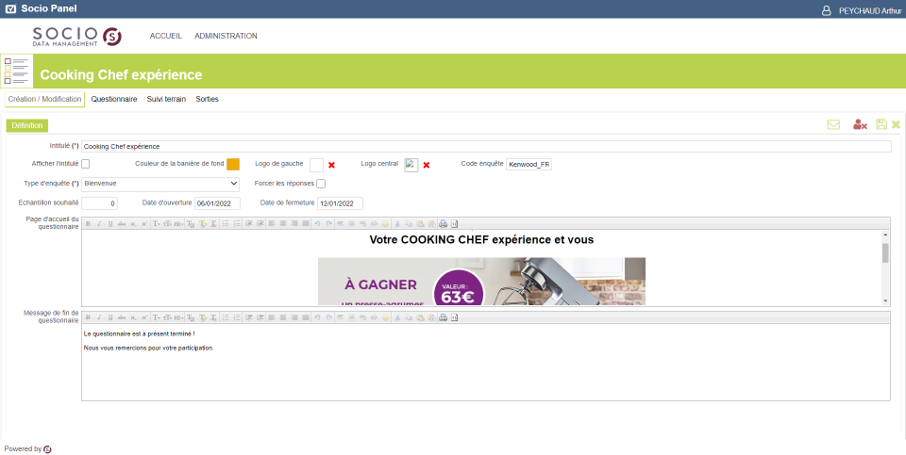Image resolution: width=906 pixels, height=455 pixels.
Task: Print content from welcome page editor toolbar
Action: point(443,224)
